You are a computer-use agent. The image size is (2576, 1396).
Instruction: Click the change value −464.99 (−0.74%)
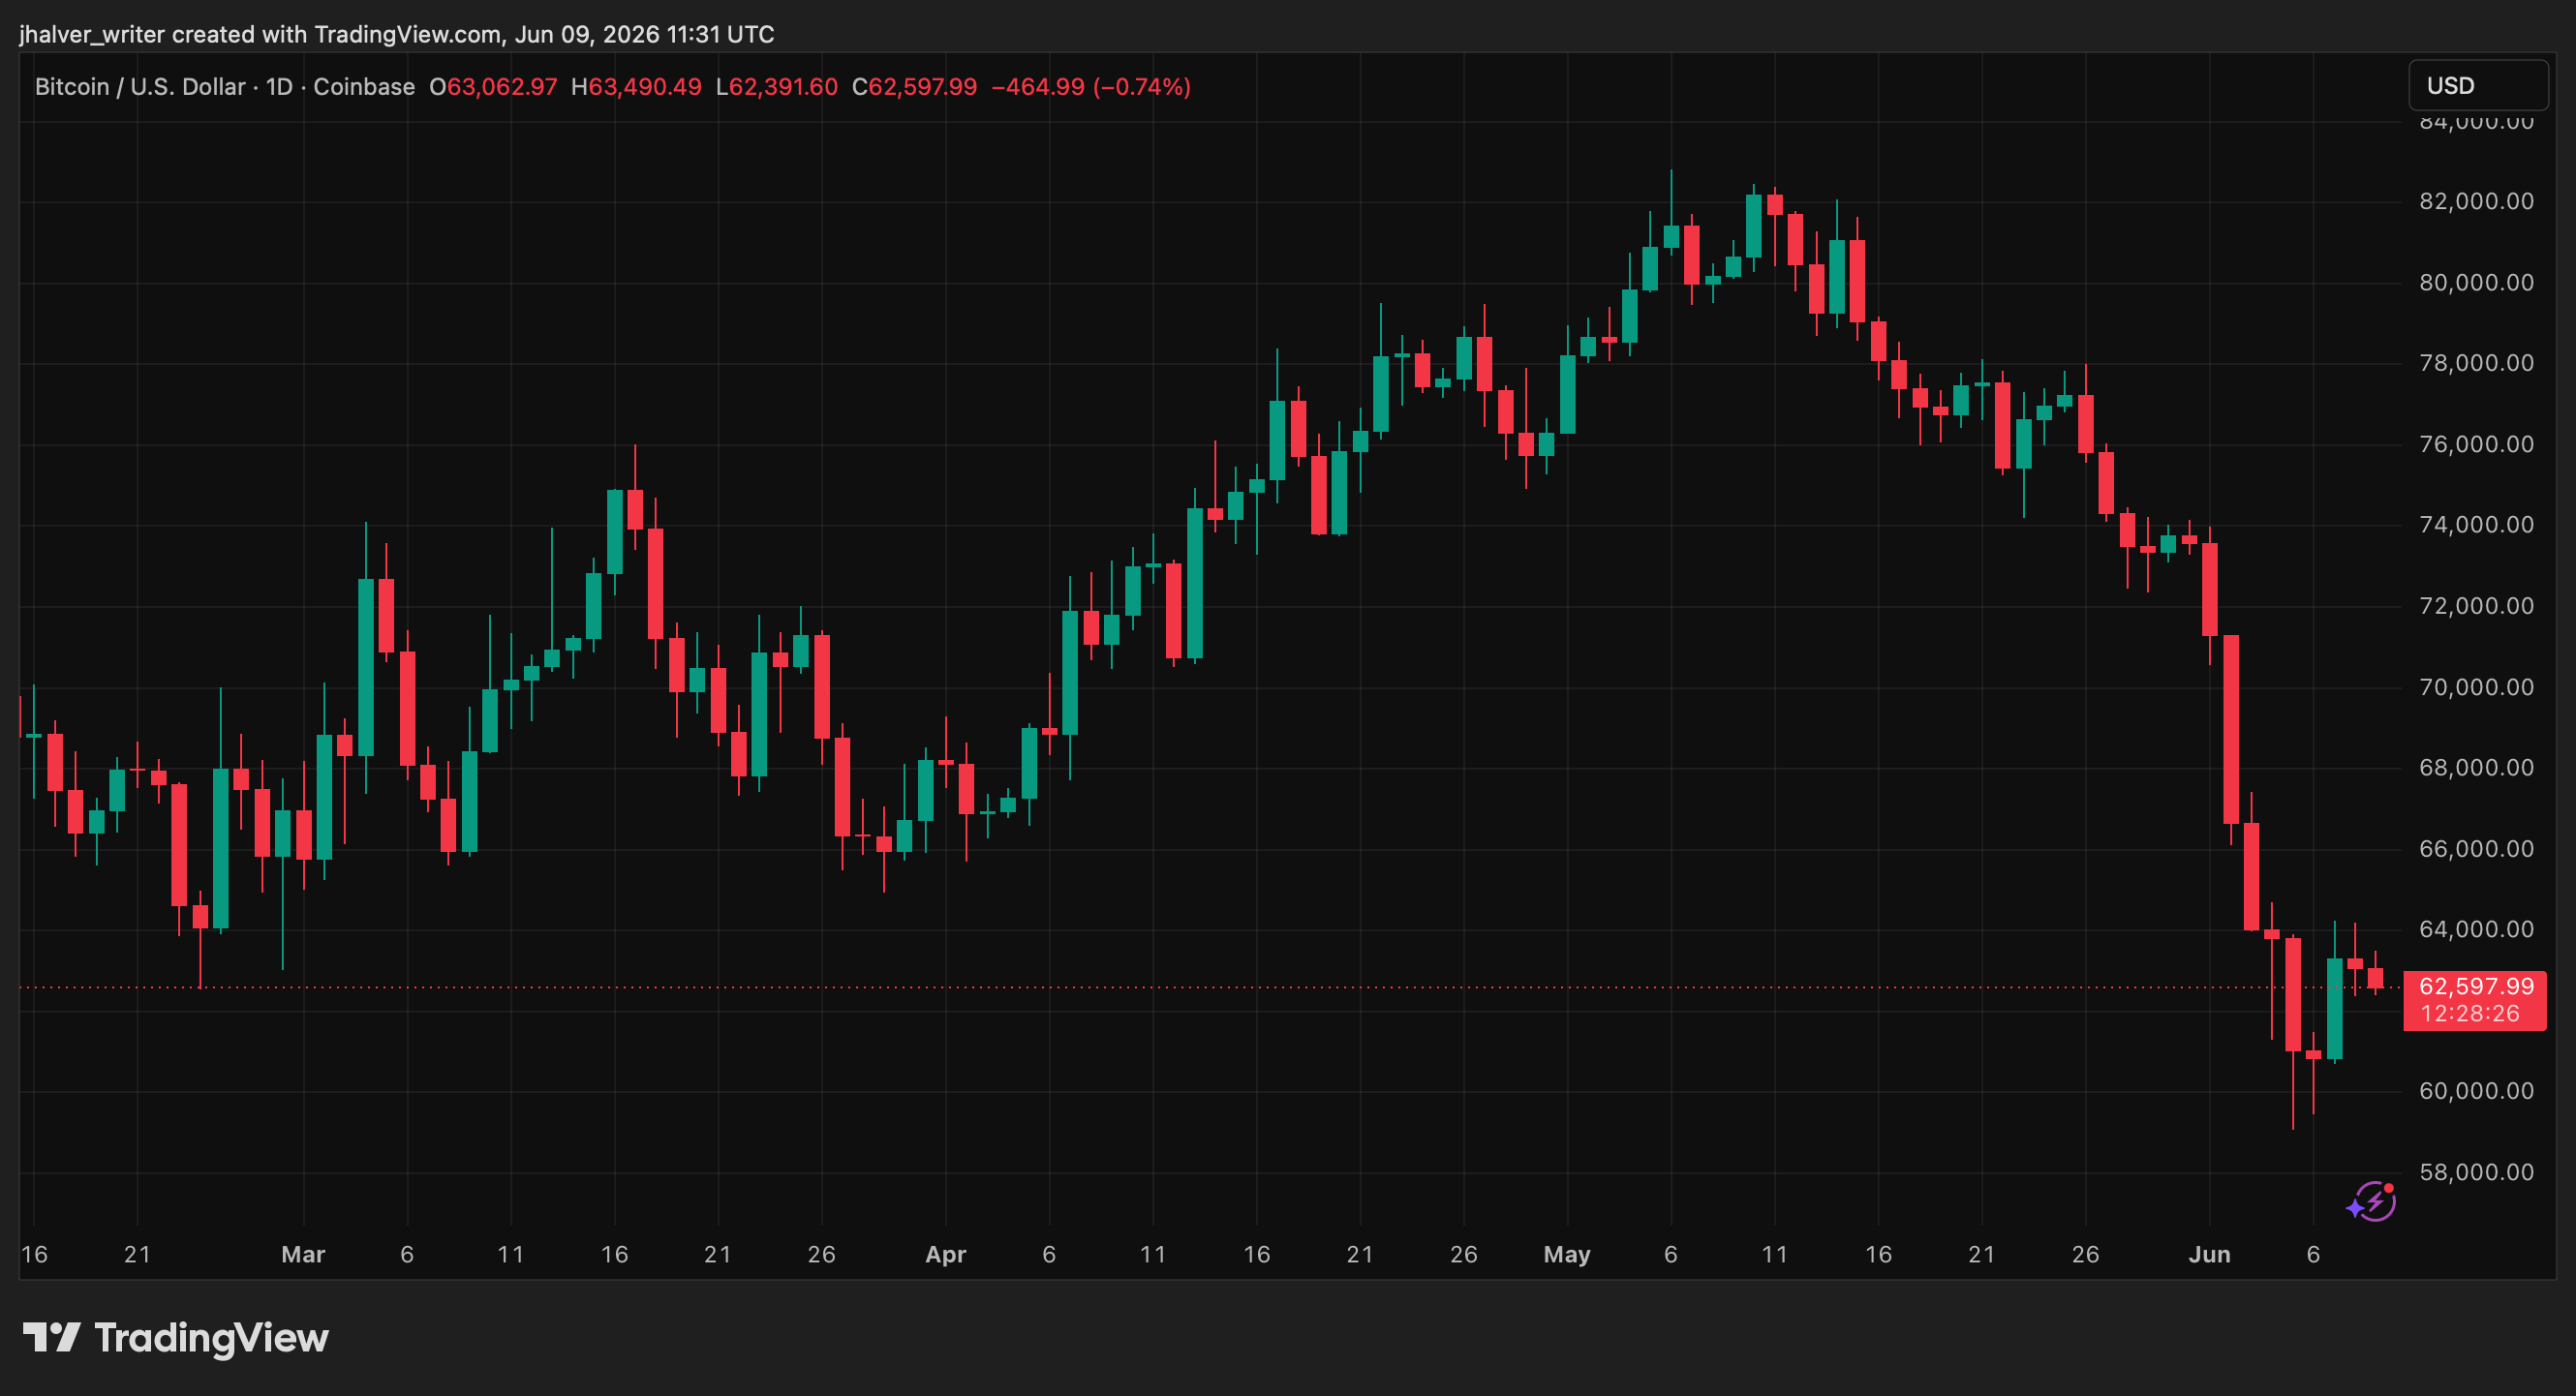pyautogui.click(x=1091, y=87)
